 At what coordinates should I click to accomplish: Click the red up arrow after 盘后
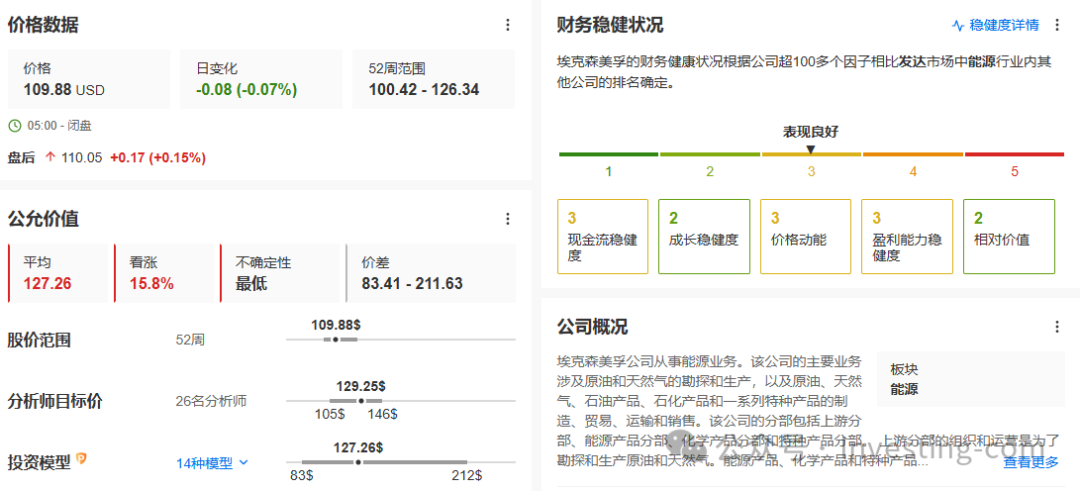(50, 158)
